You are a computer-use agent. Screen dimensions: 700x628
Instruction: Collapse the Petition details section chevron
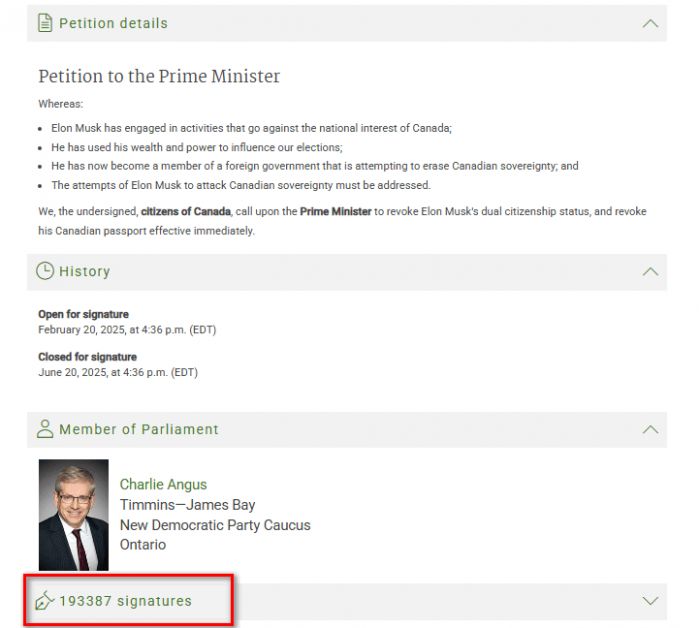(650, 23)
